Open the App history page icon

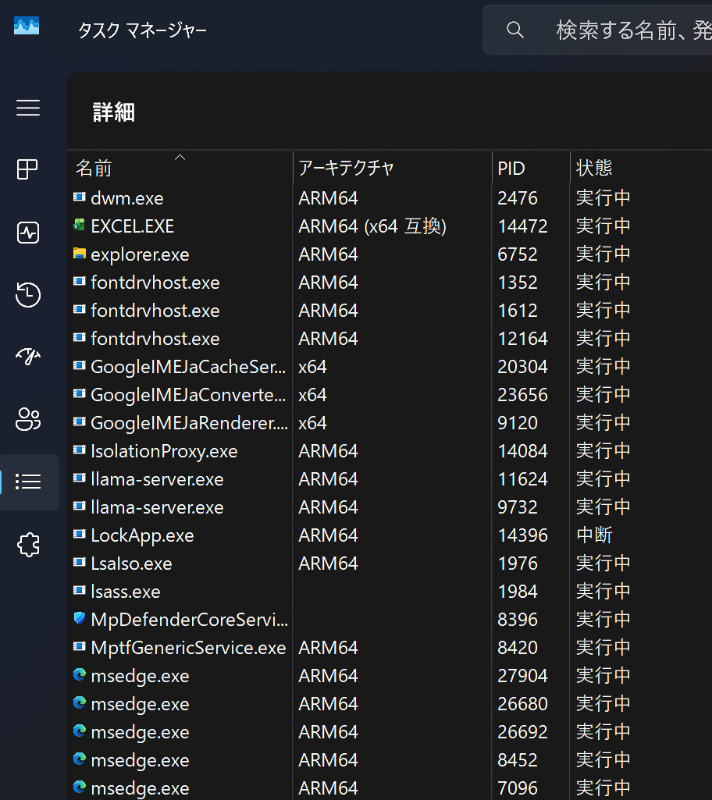coord(28,295)
